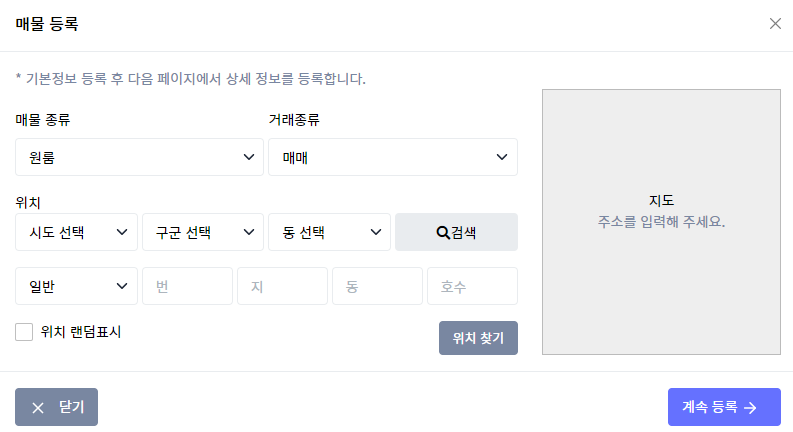This screenshot has height=432, width=793.
Task: Click the 계속 등록 button
Action: [724, 407]
